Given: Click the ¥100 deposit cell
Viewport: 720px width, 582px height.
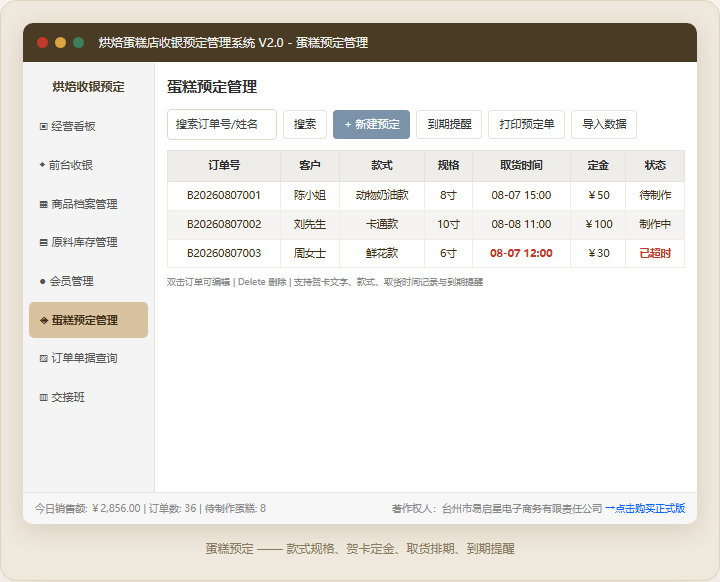Looking at the screenshot, I should (598, 225).
